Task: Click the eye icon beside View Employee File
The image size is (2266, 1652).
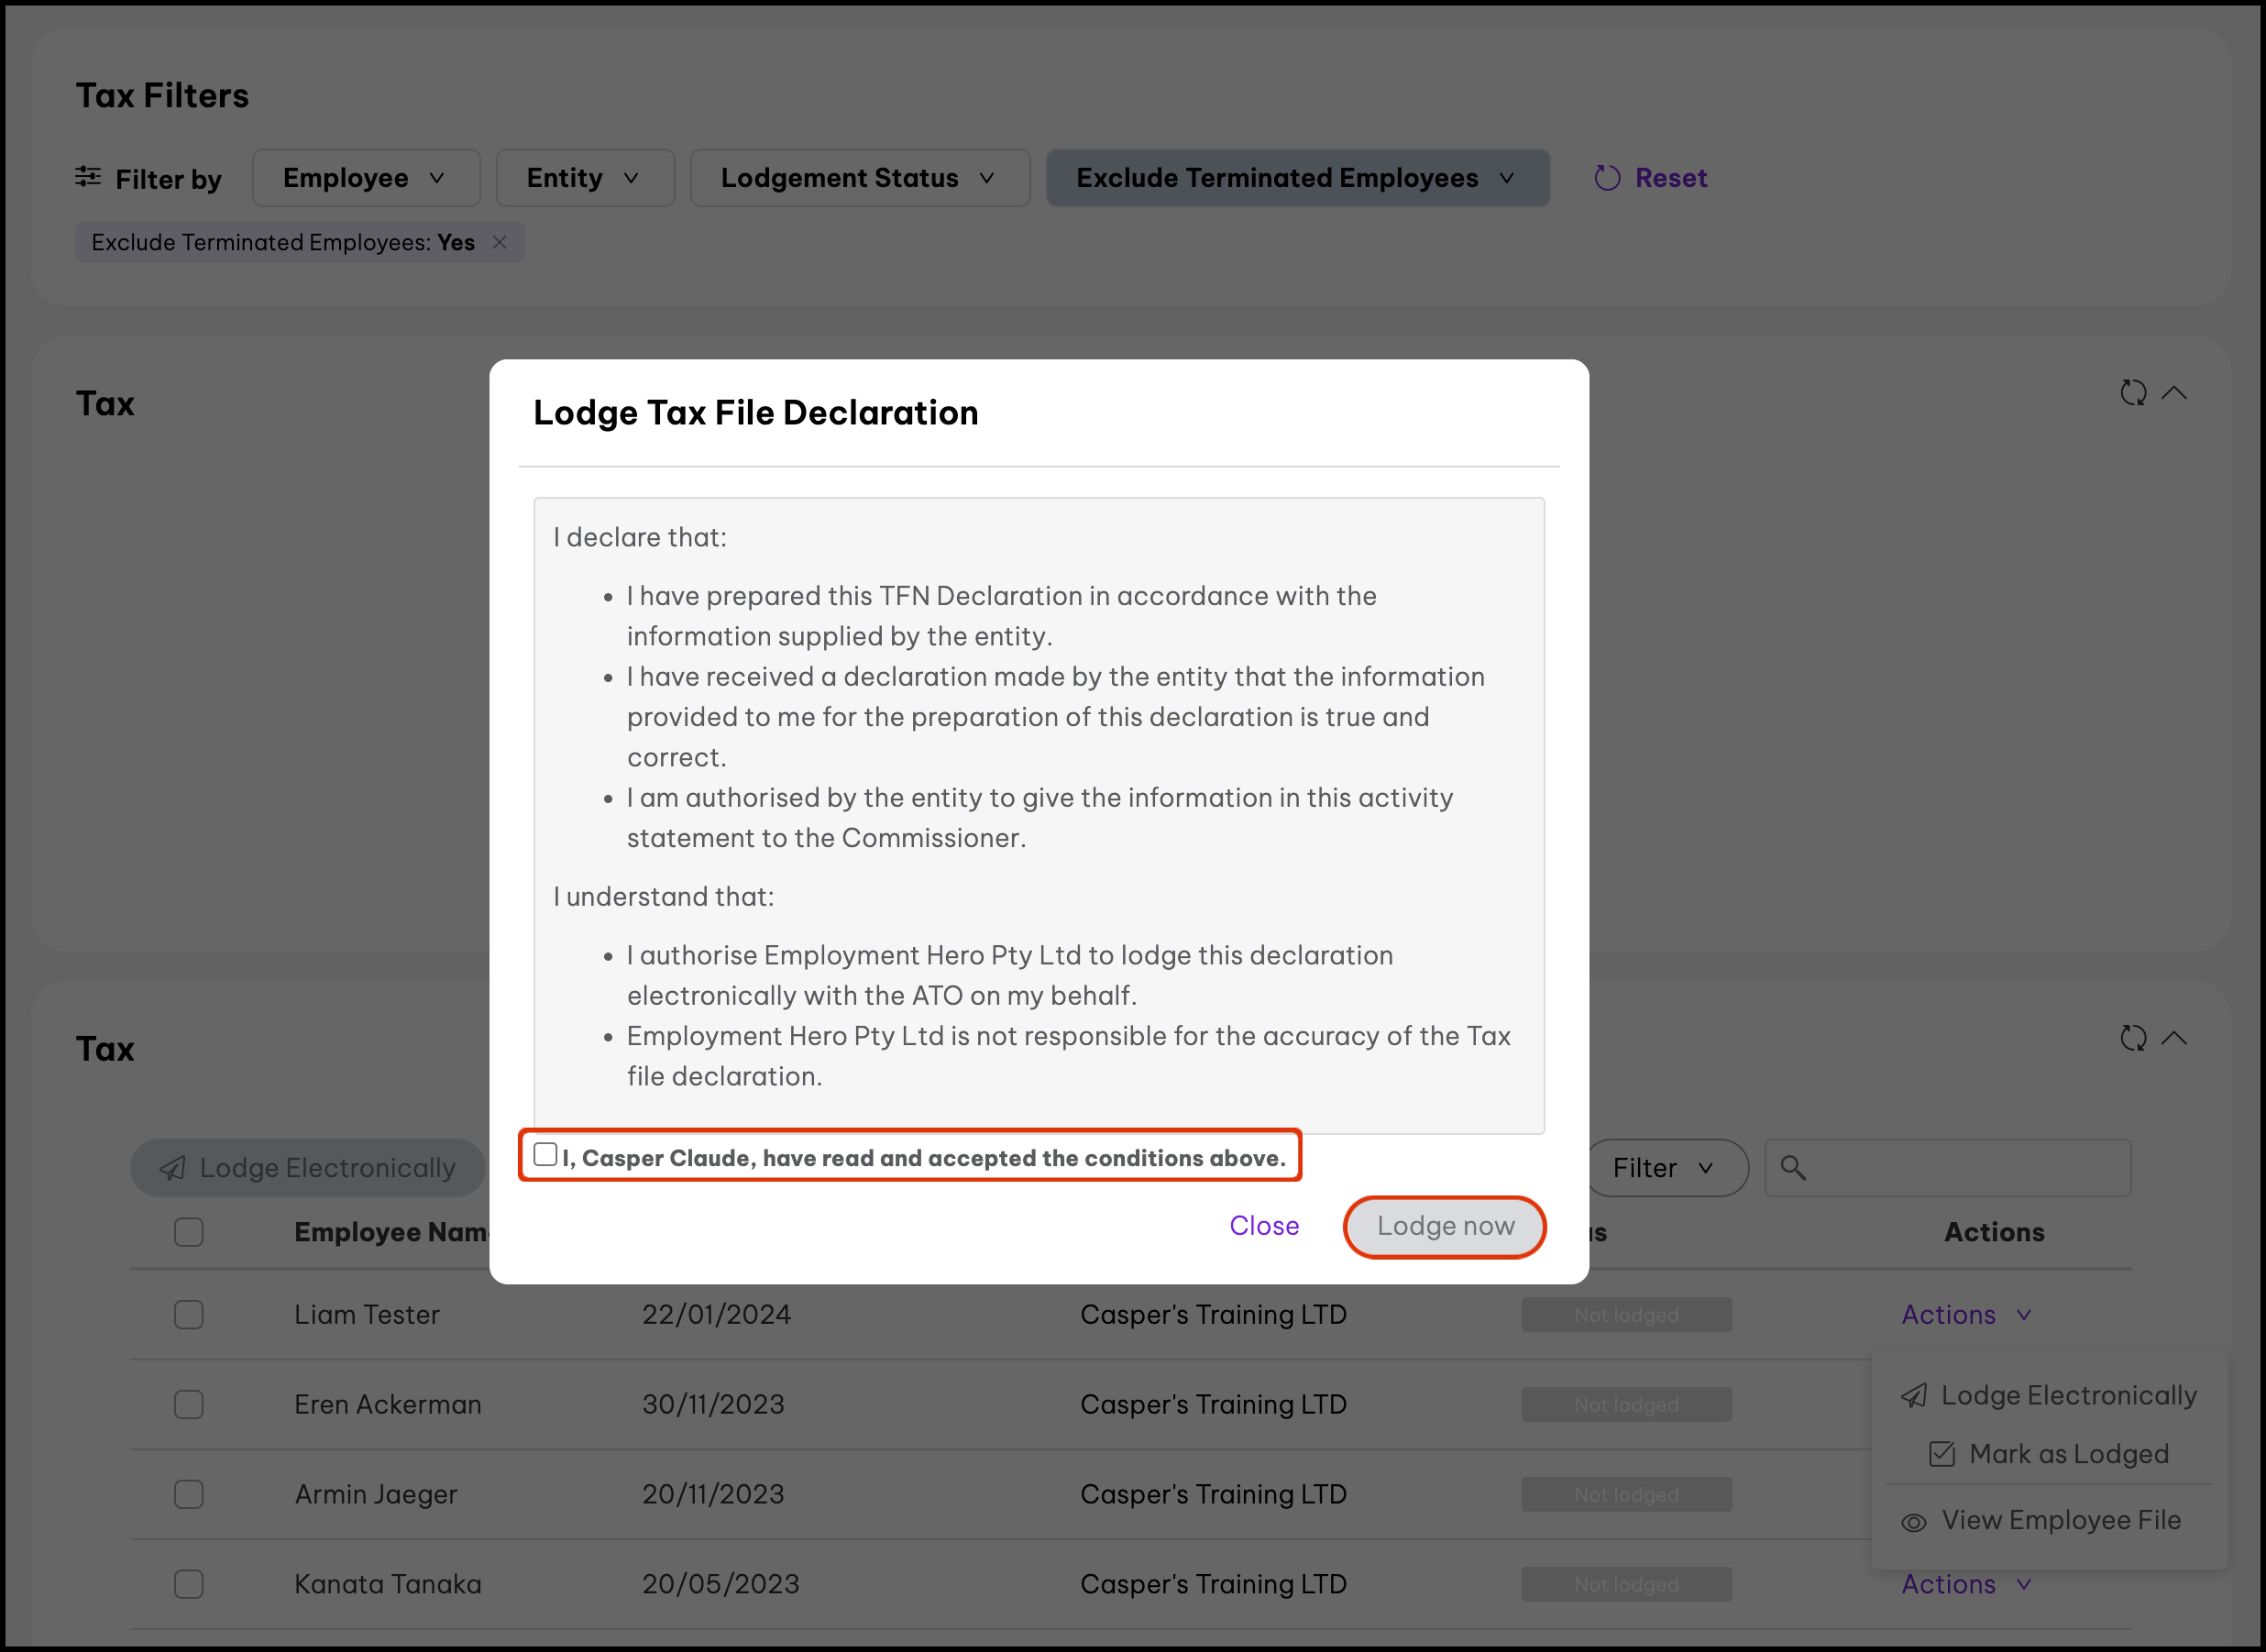Action: pyautogui.click(x=1914, y=1522)
